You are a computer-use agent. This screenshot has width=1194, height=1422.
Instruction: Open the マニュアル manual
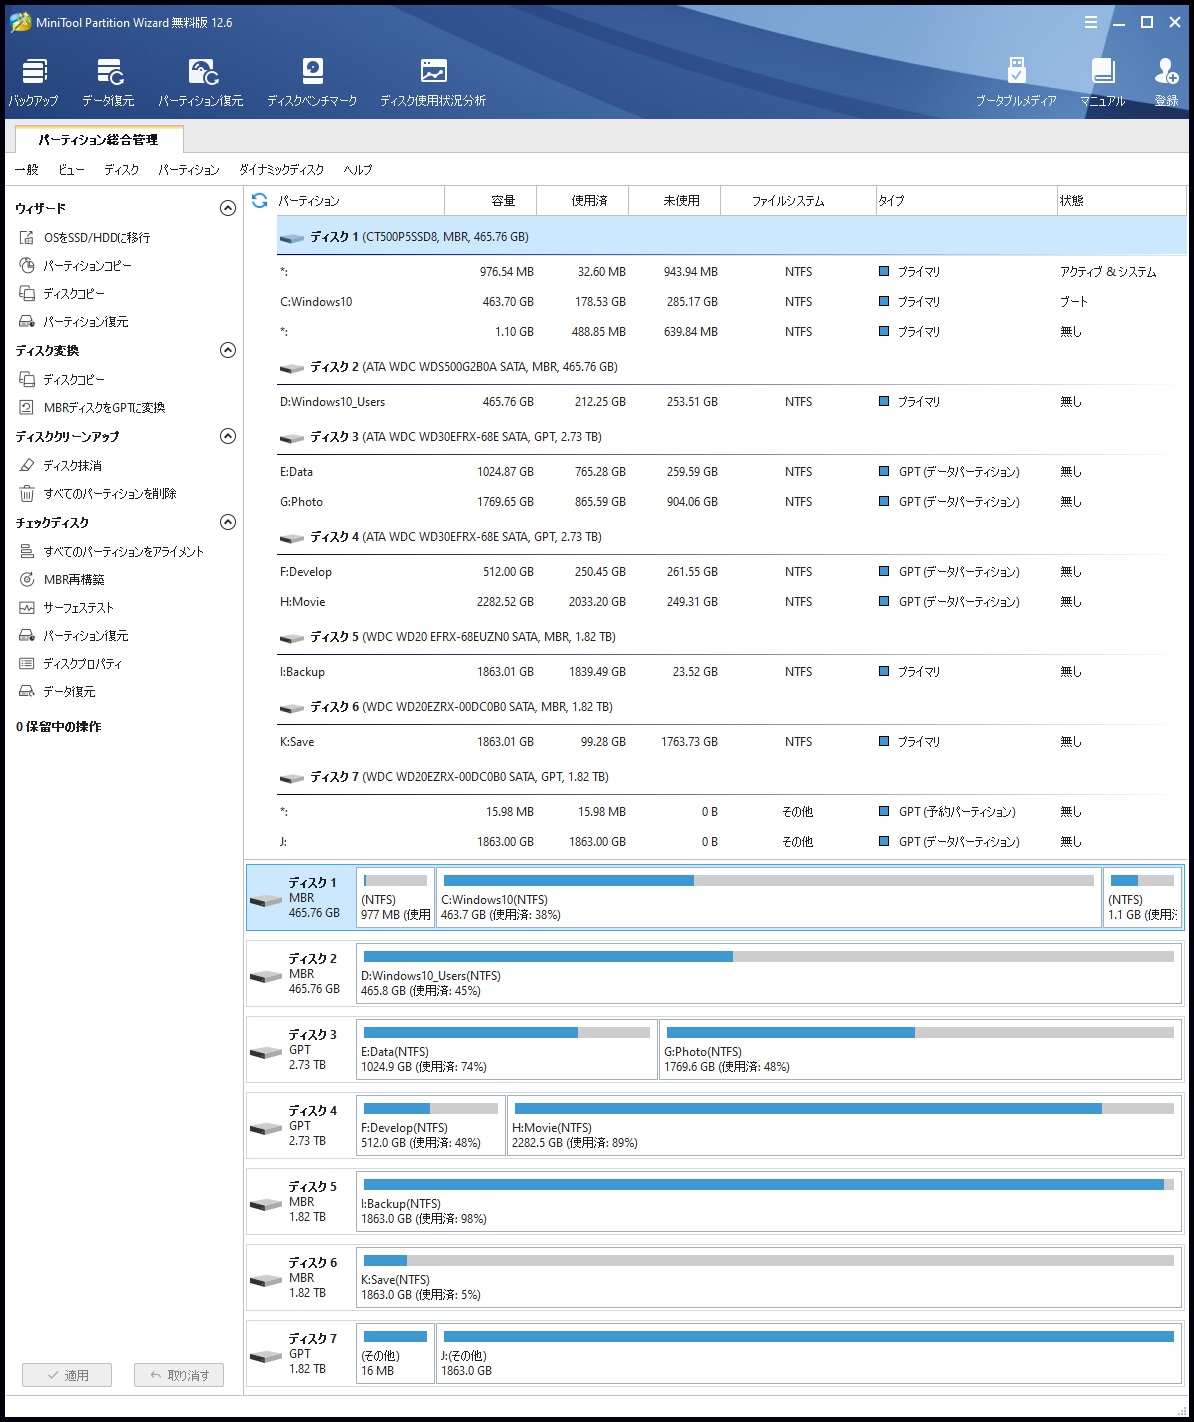coord(1103,82)
